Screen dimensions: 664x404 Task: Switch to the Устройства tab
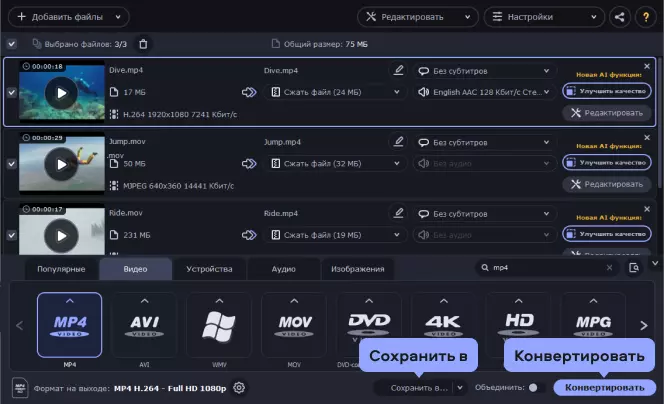[209, 269]
